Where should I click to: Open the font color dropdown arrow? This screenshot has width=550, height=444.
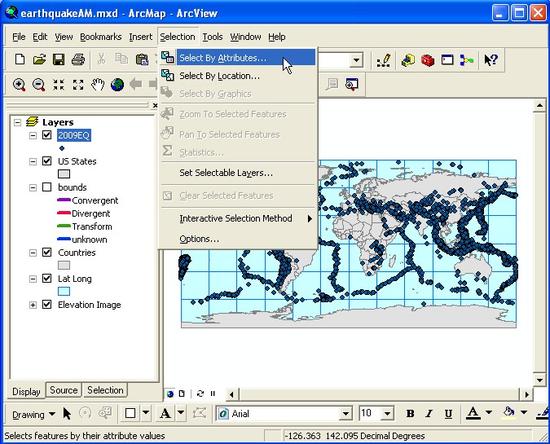click(x=489, y=413)
